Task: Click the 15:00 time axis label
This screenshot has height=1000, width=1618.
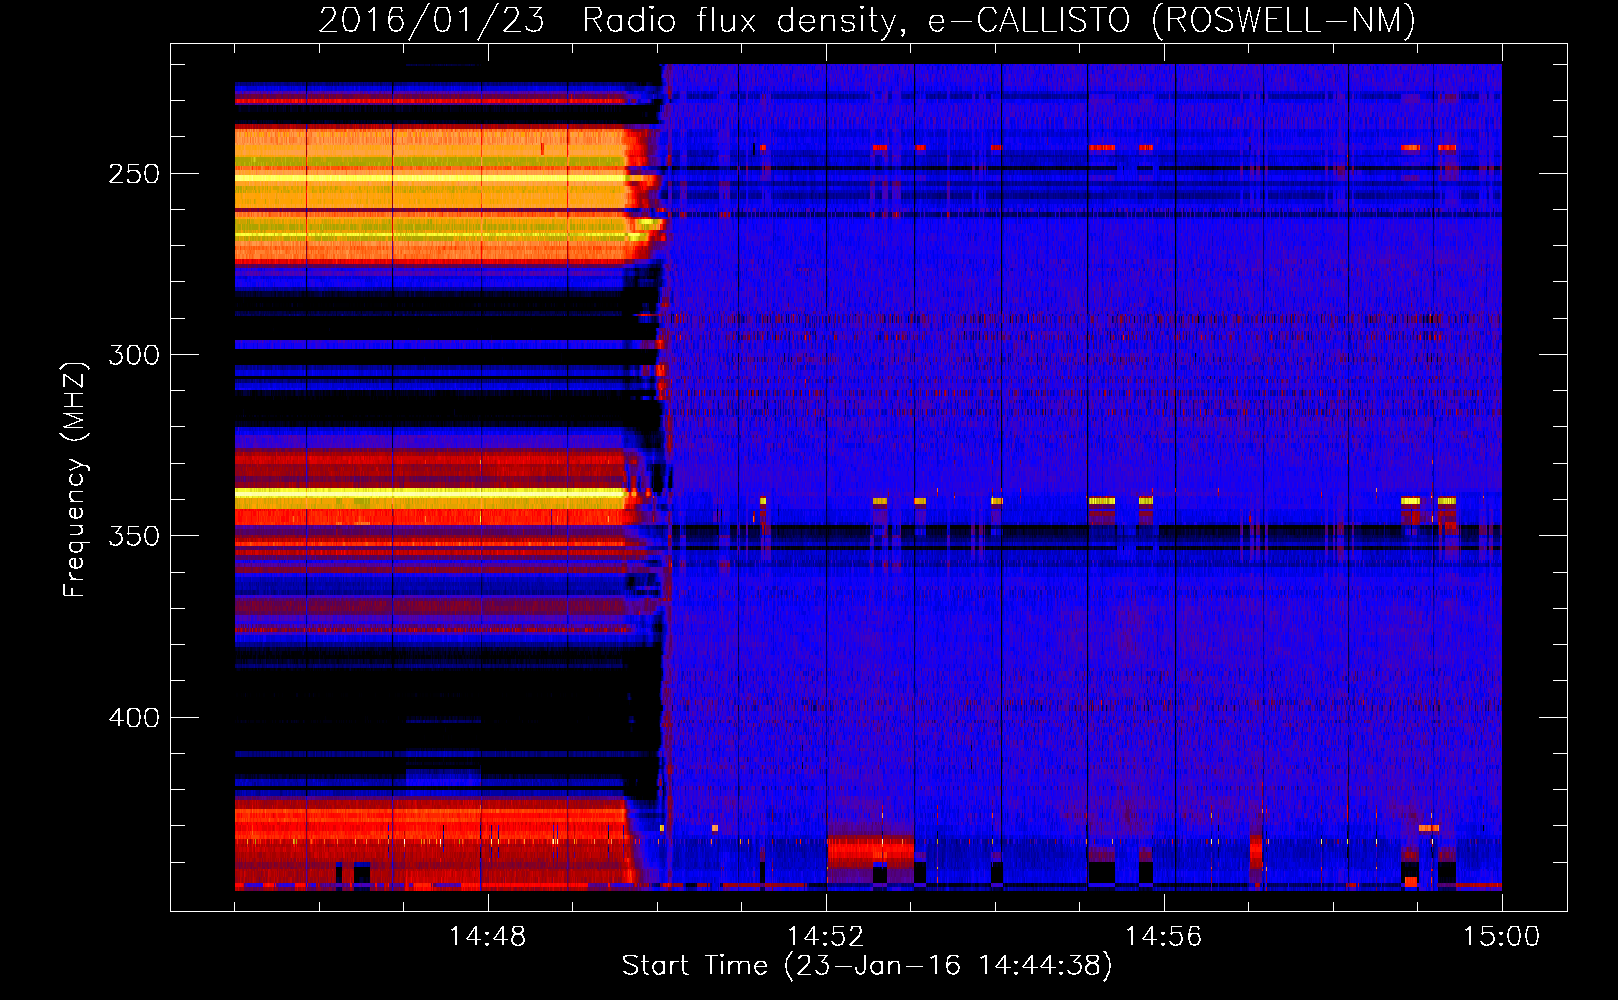Action: tap(1501, 937)
